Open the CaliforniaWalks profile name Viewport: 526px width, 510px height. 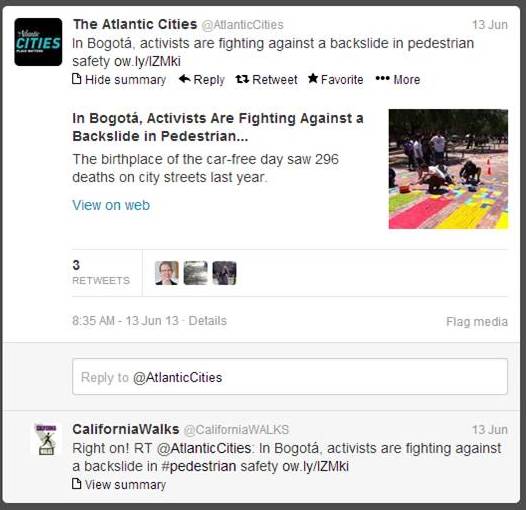pyautogui.click(x=126, y=429)
